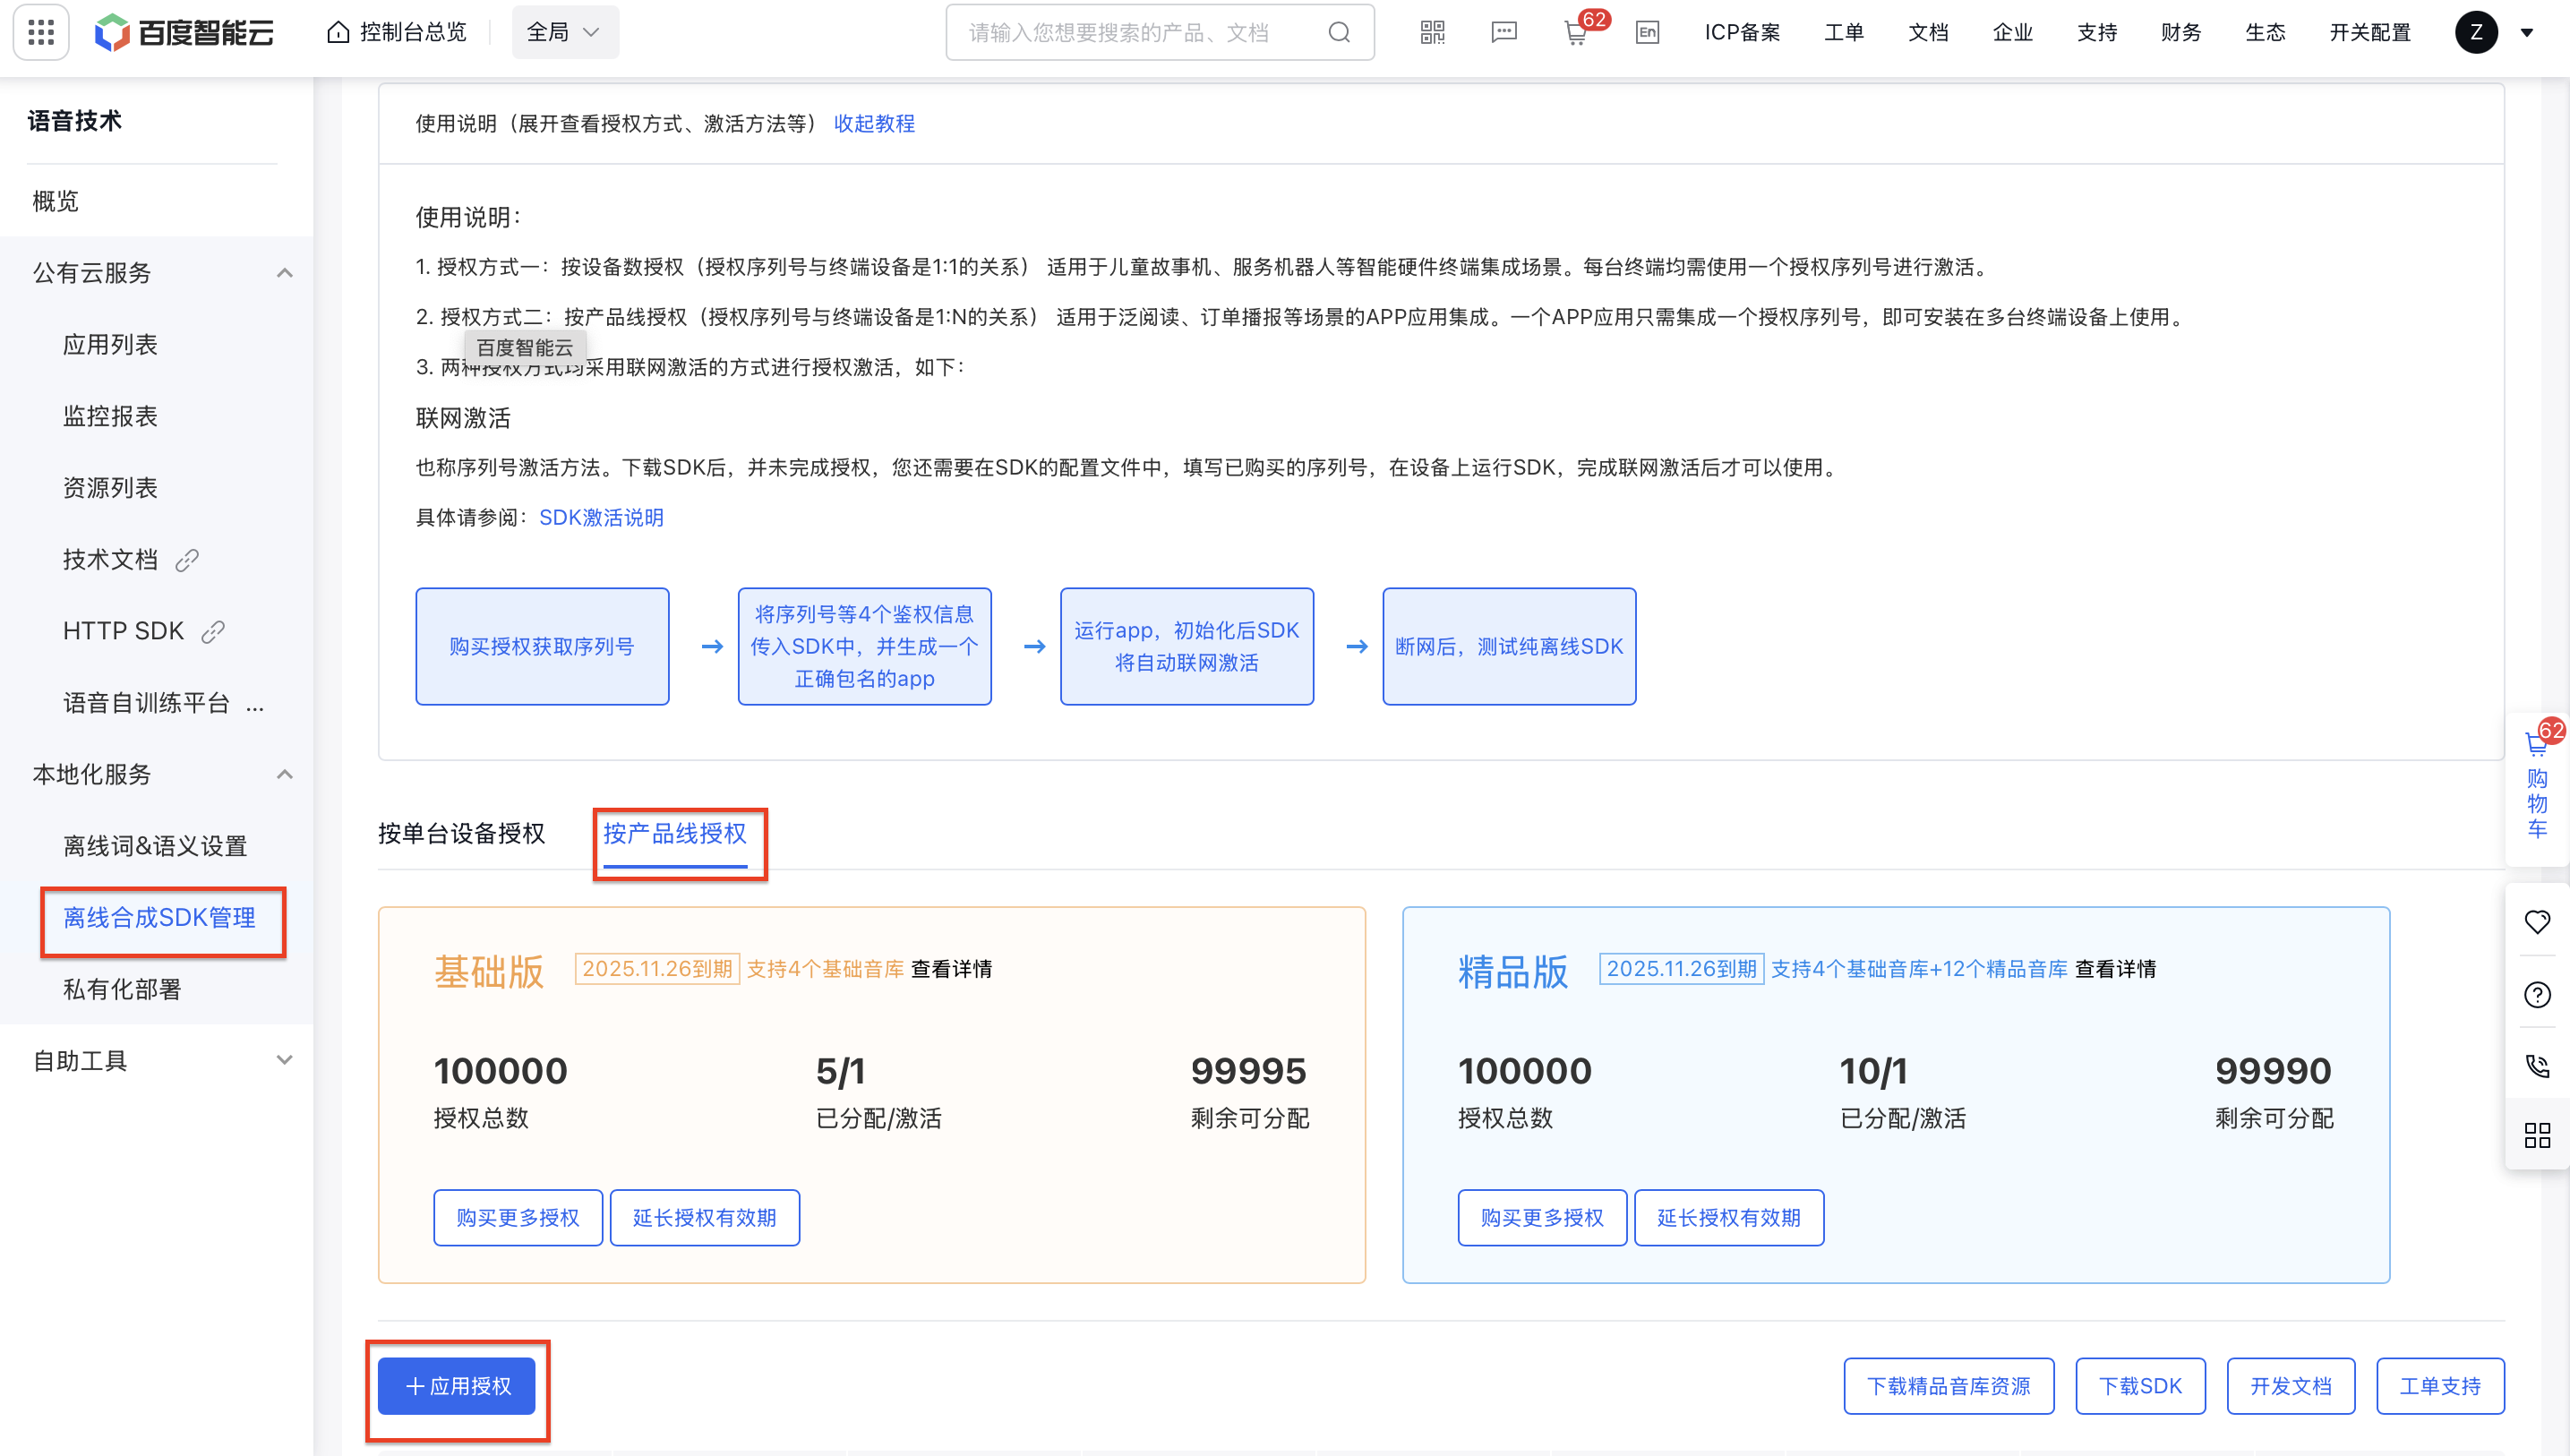
Task: Select 离线合成SDK管理 in sidebar
Action: coord(159,917)
